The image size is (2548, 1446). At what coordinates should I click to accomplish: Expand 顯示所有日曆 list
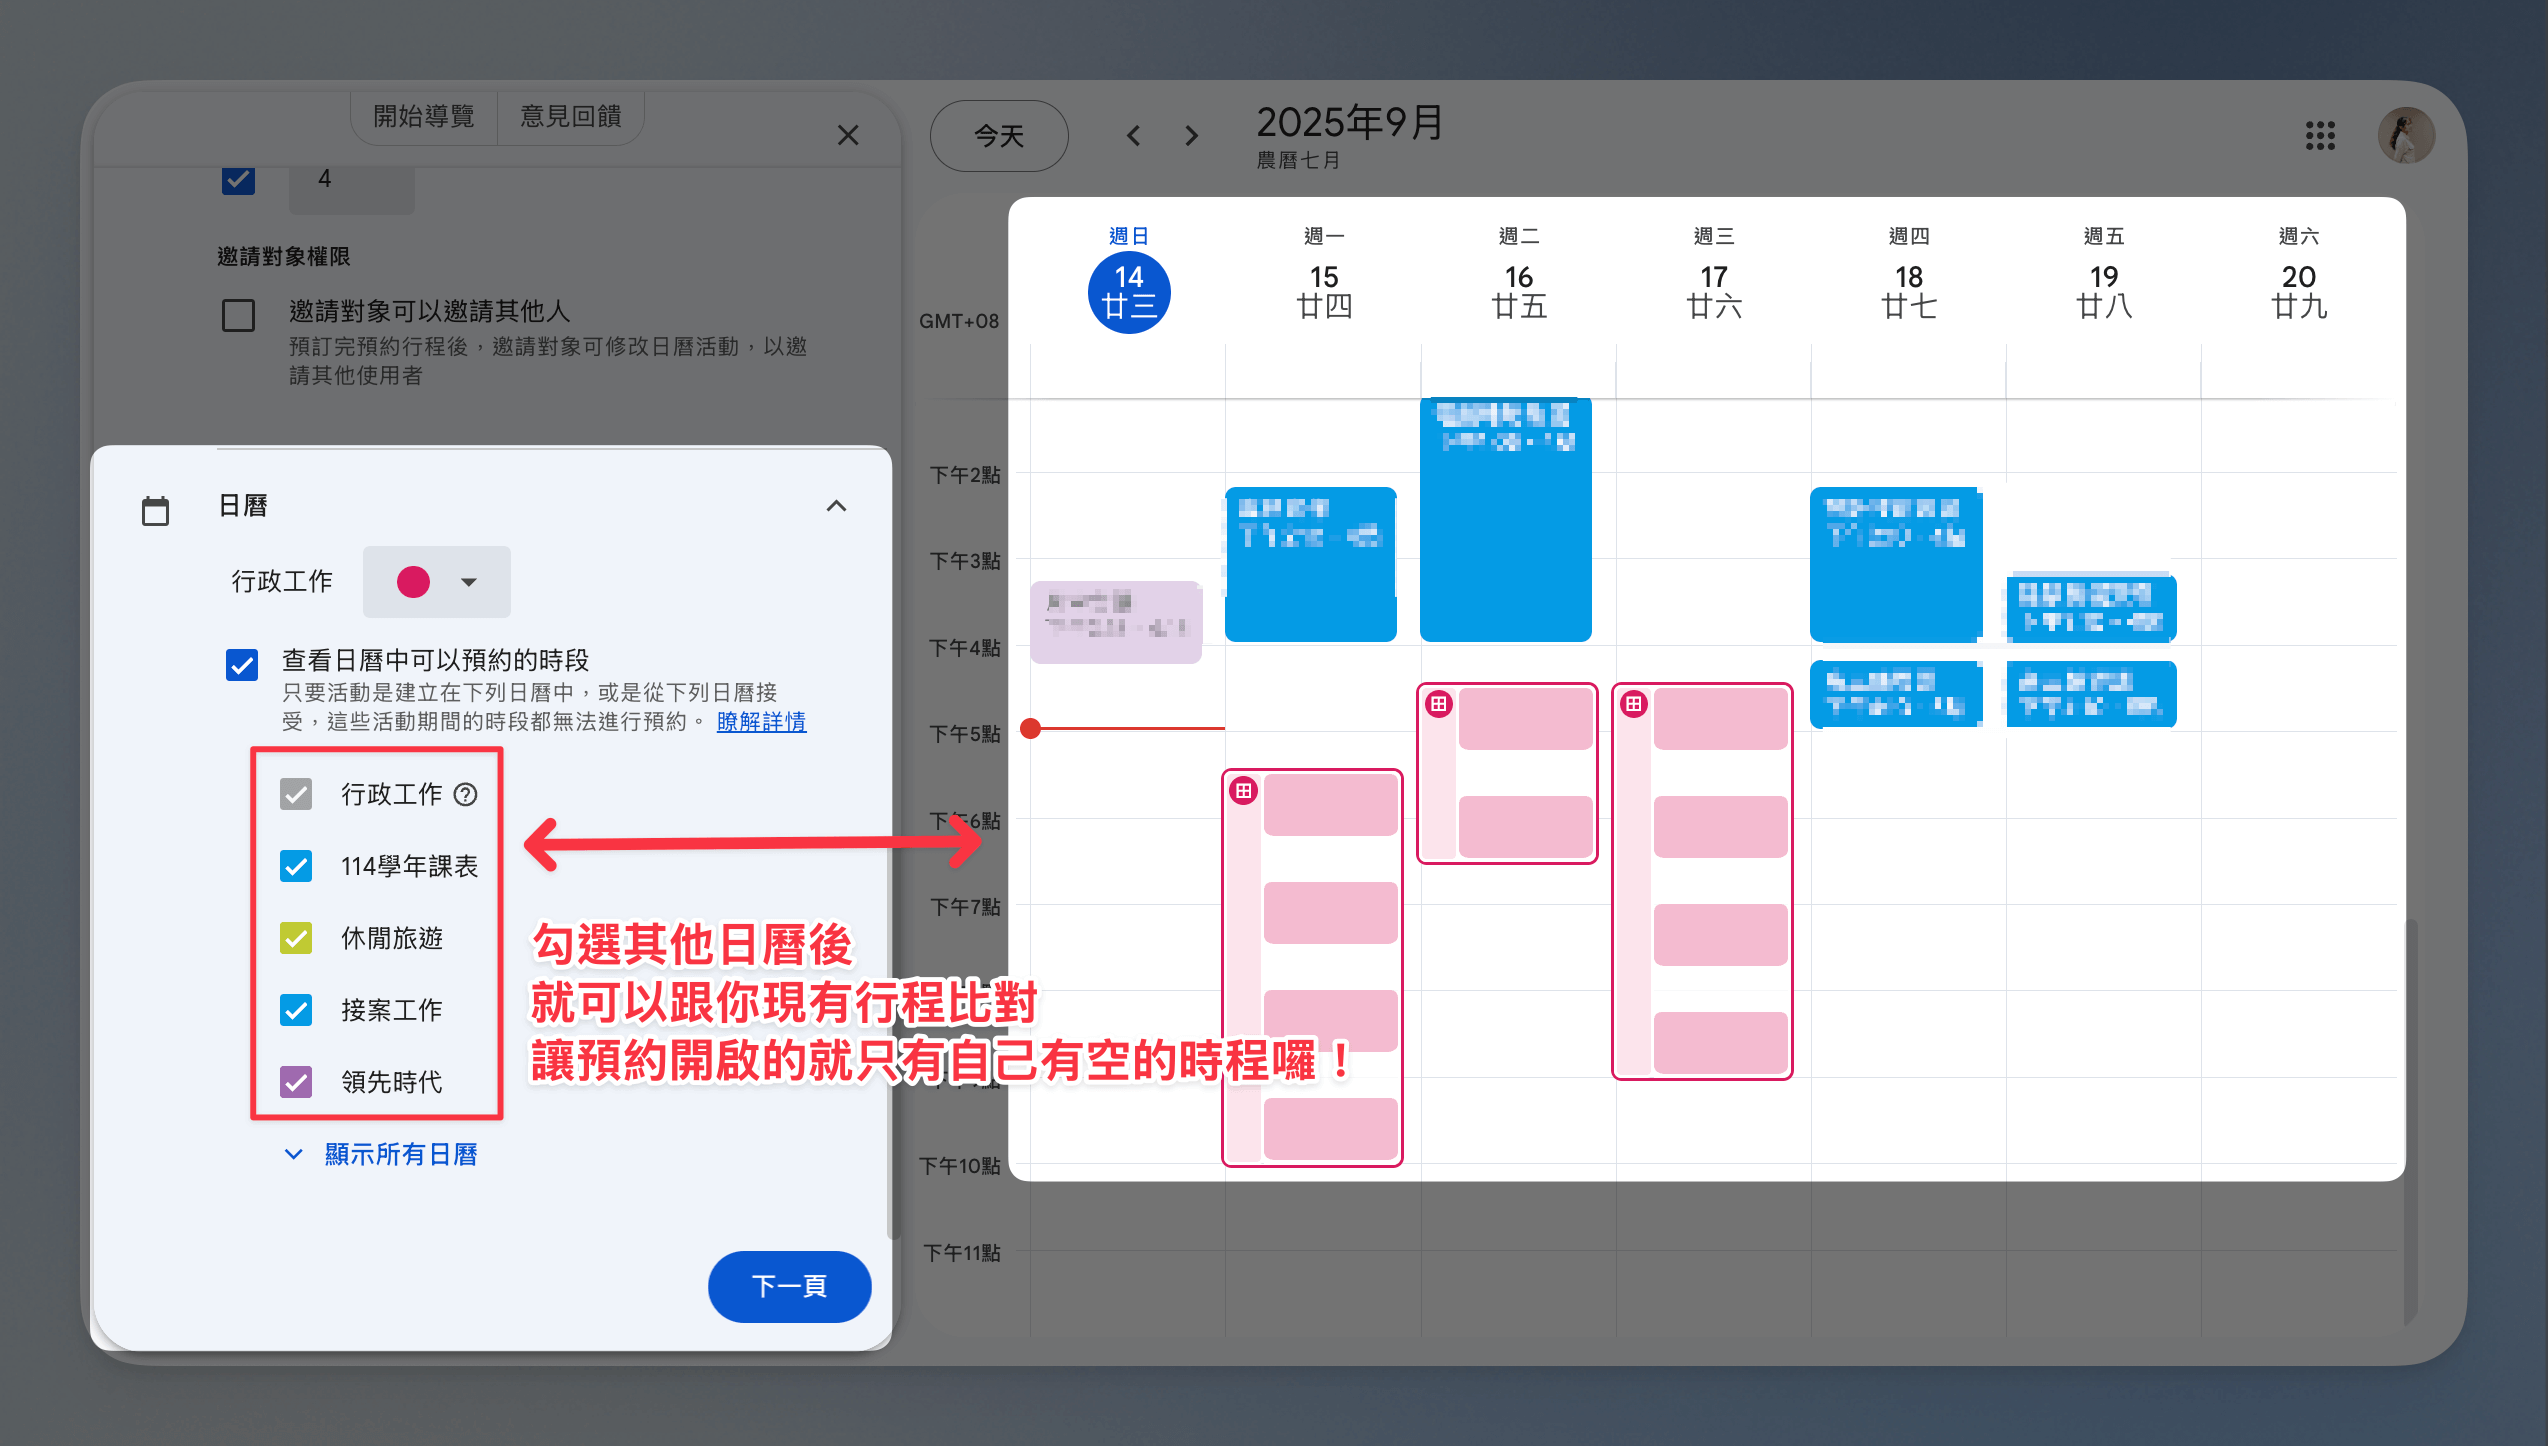point(400,1154)
